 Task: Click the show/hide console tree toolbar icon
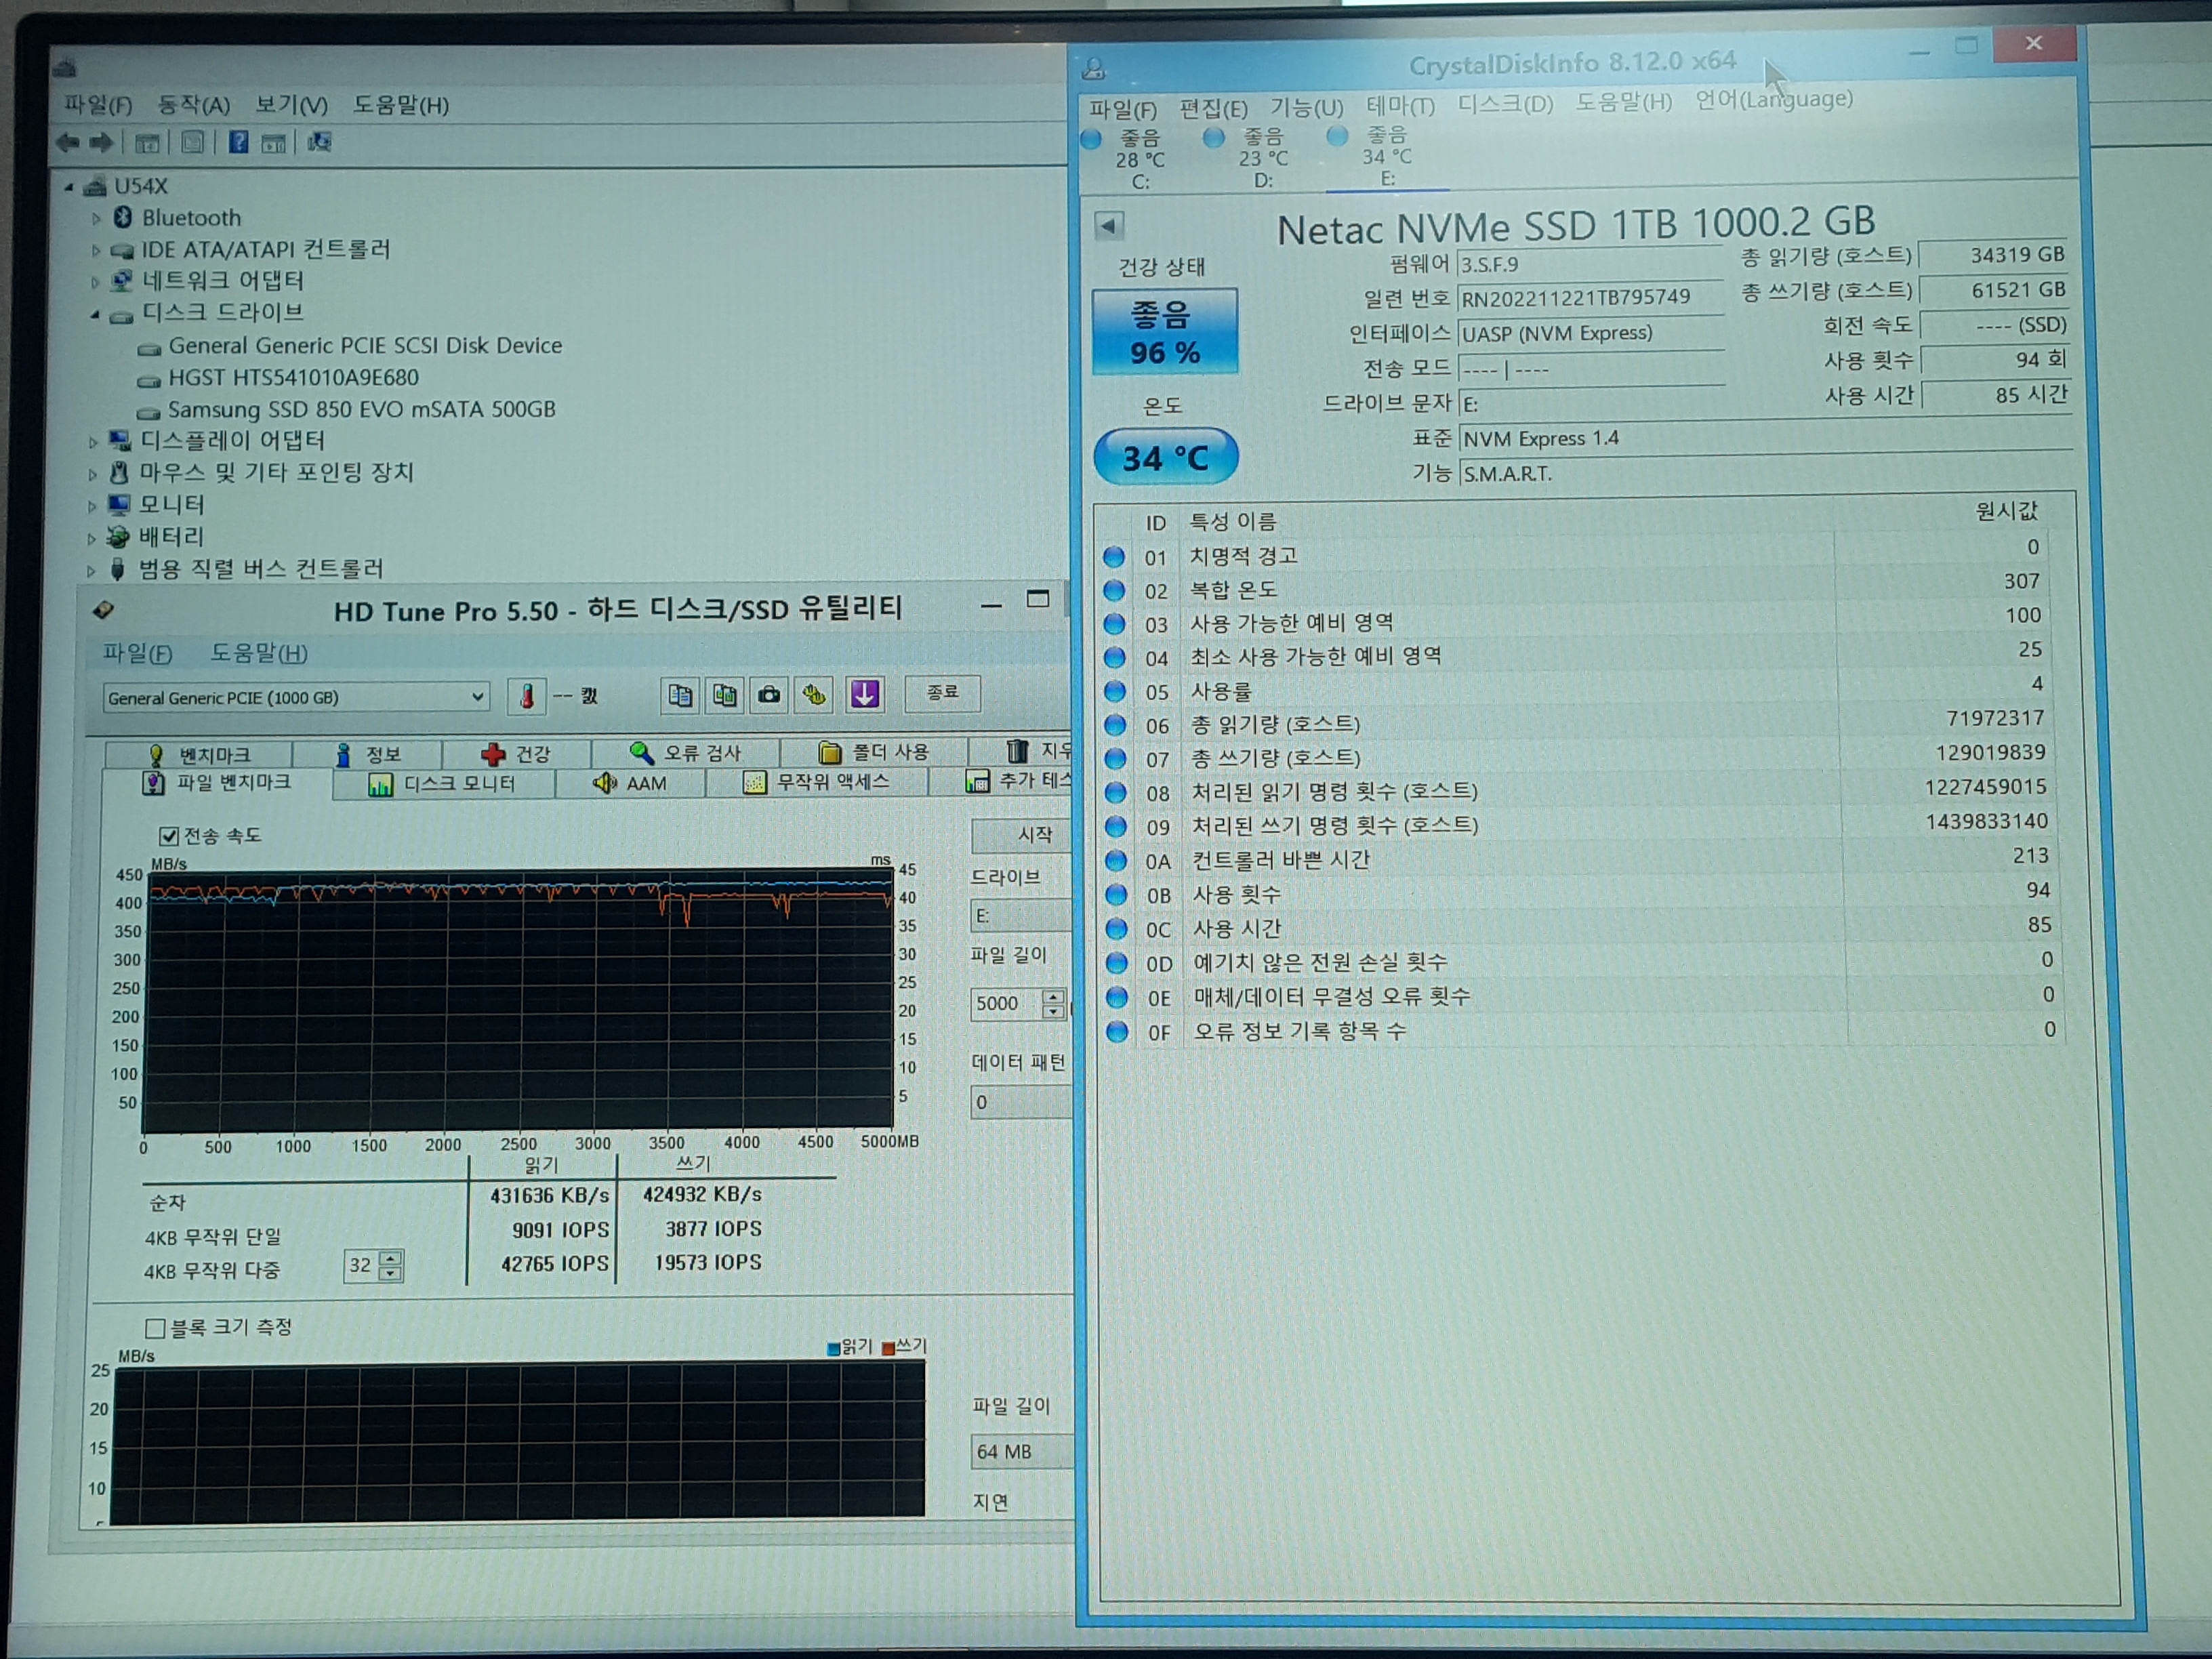tap(146, 143)
